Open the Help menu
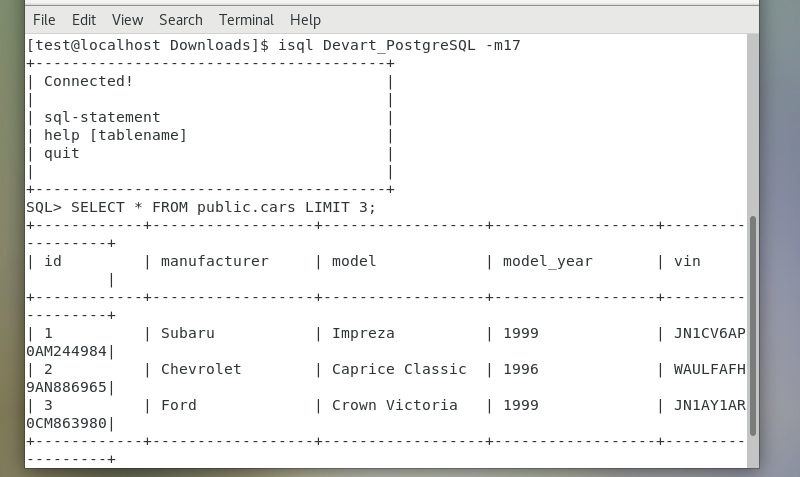The height and width of the screenshot is (477, 800). click(x=305, y=20)
